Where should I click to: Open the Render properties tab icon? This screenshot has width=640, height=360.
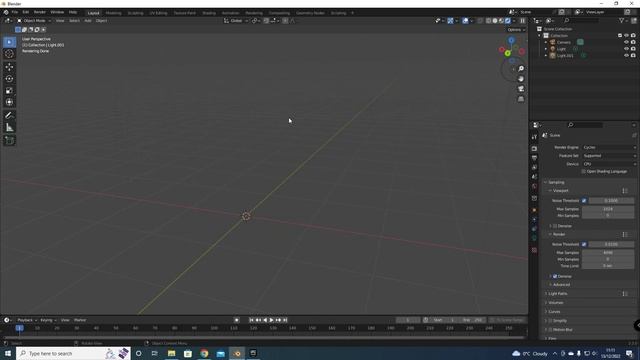(534, 149)
